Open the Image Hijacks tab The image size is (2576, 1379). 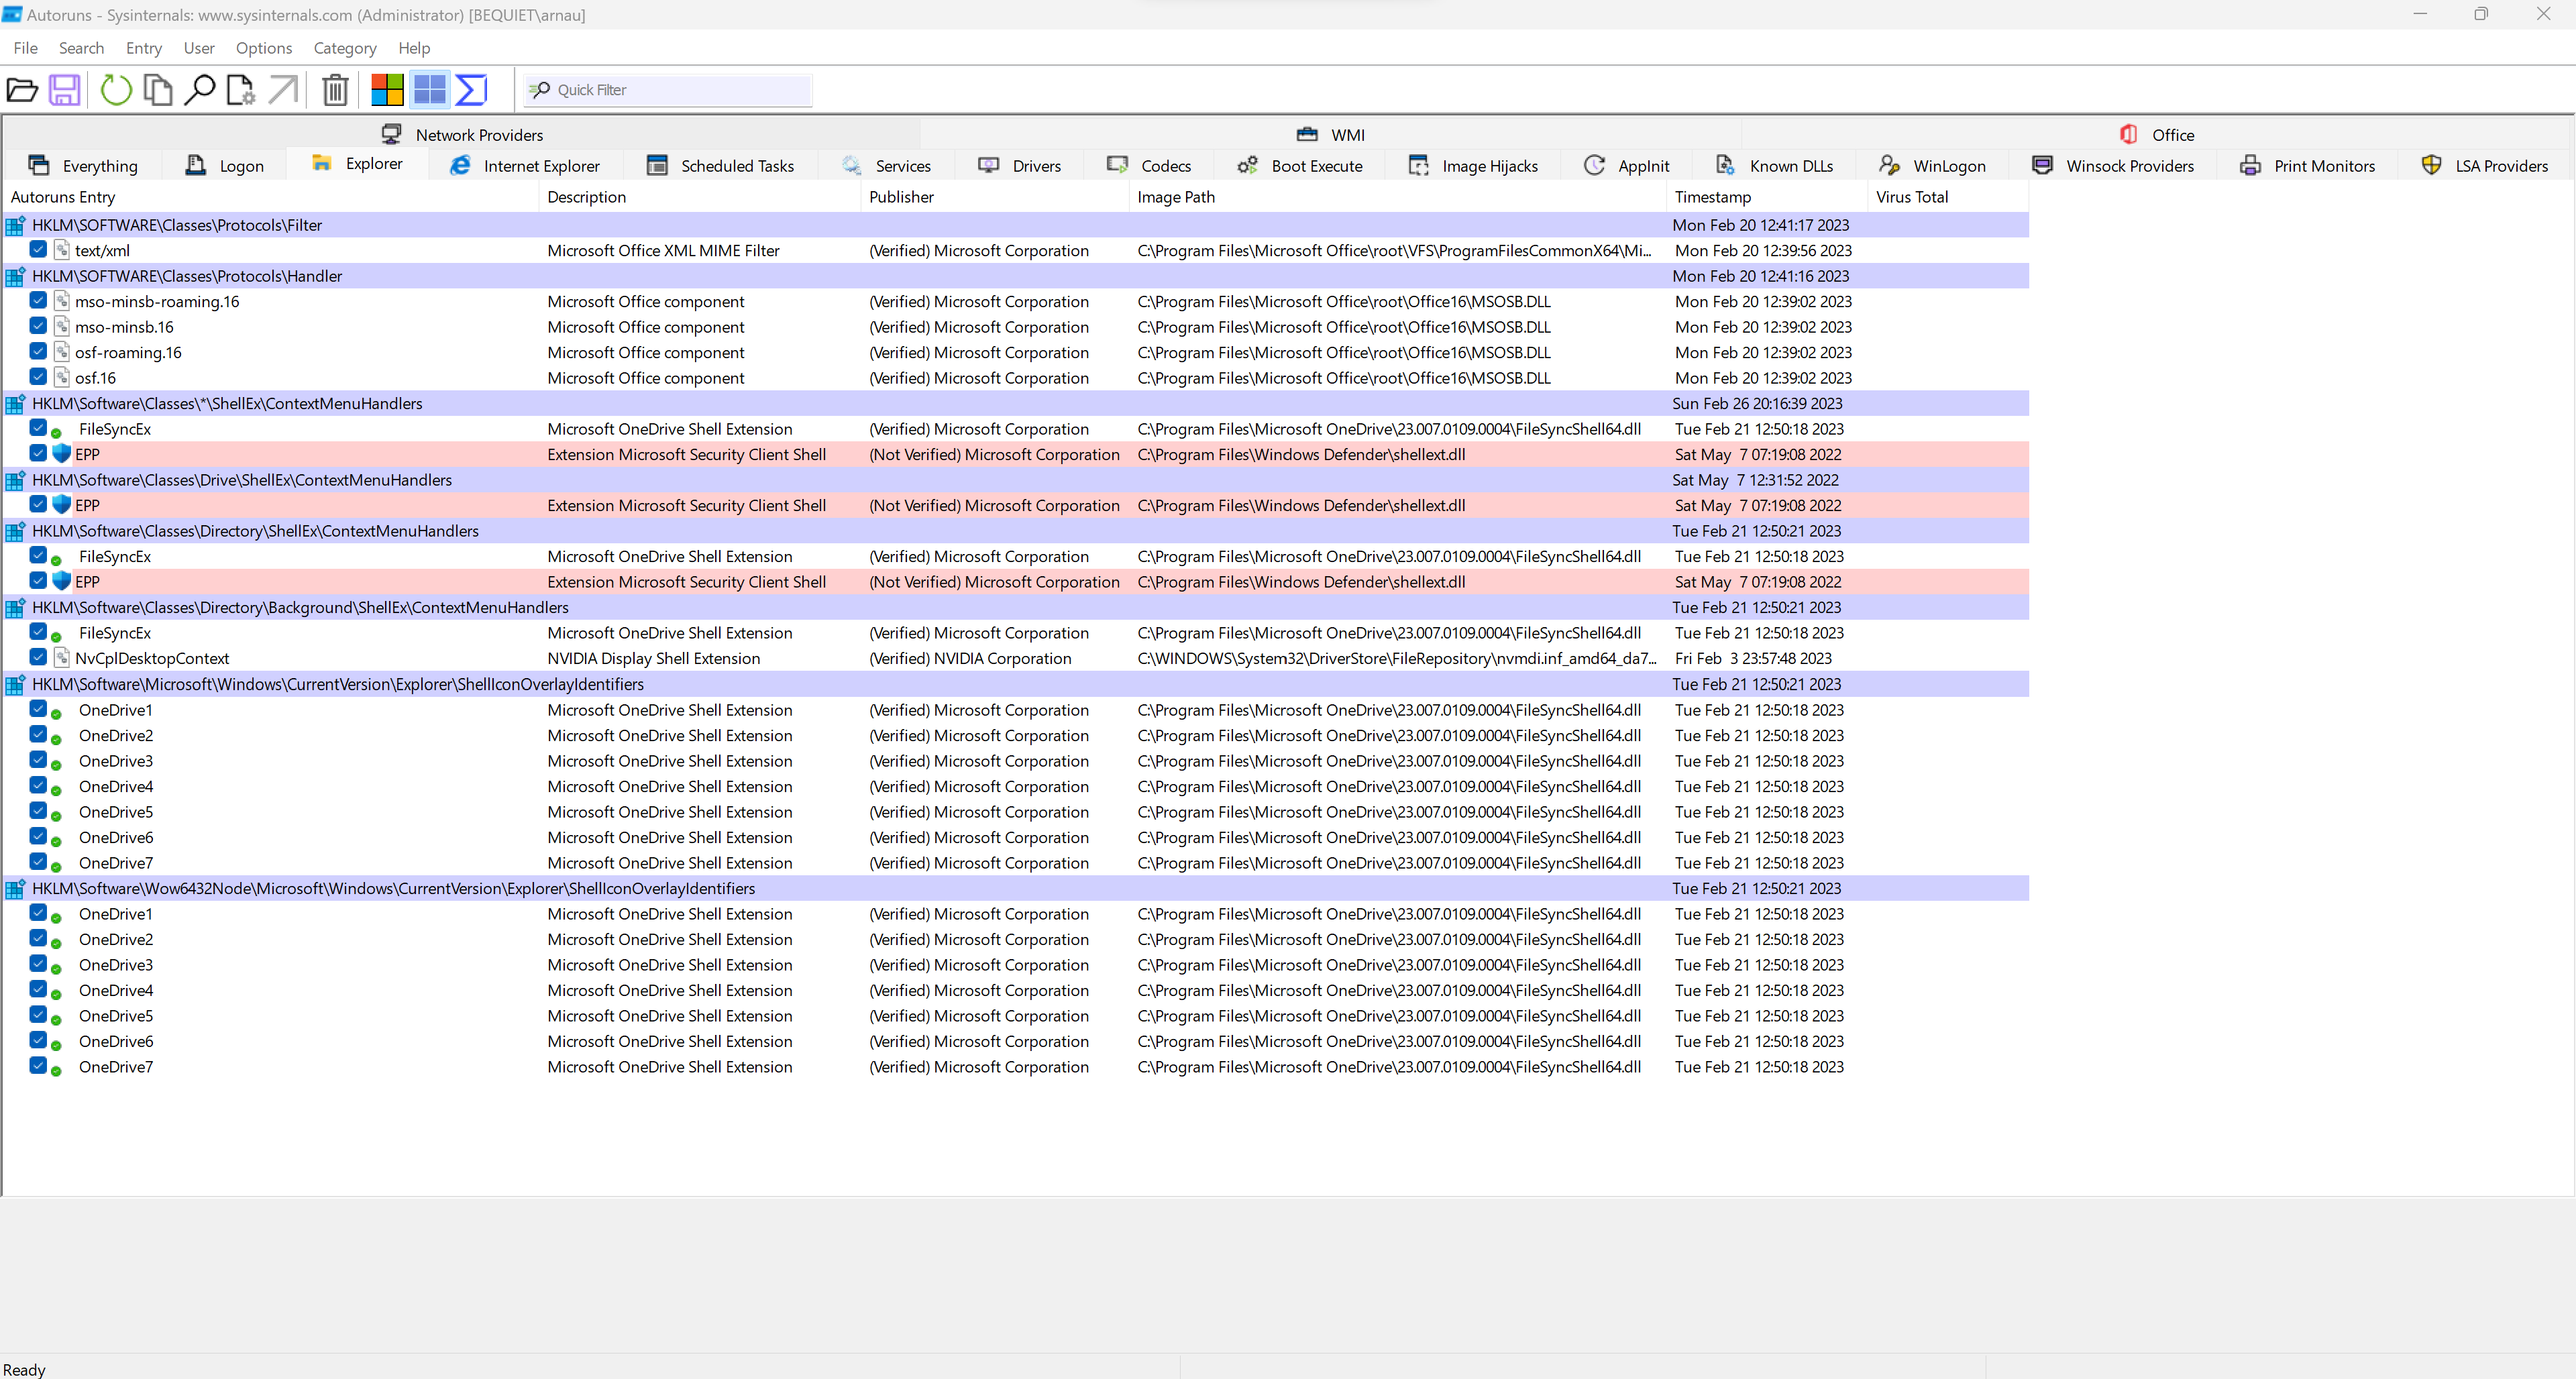(1473, 166)
